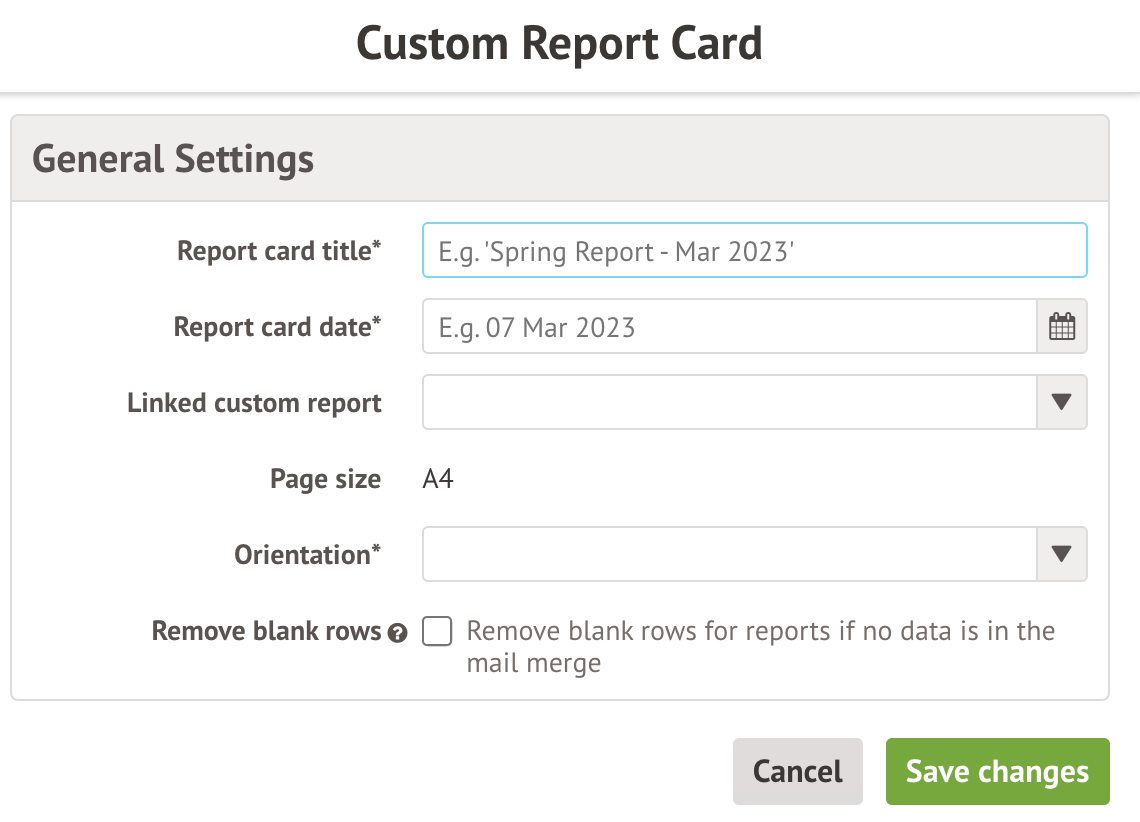The image size is (1140, 822).
Task: Click the Remove blank rows help icon
Action: pyautogui.click(x=398, y=633)
